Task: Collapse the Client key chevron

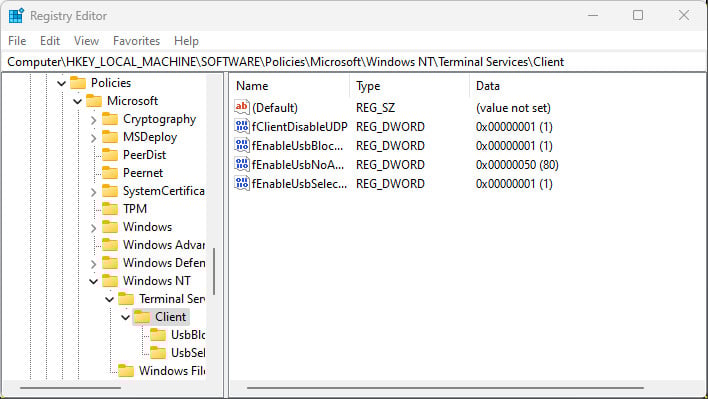Action: point(126,318)
